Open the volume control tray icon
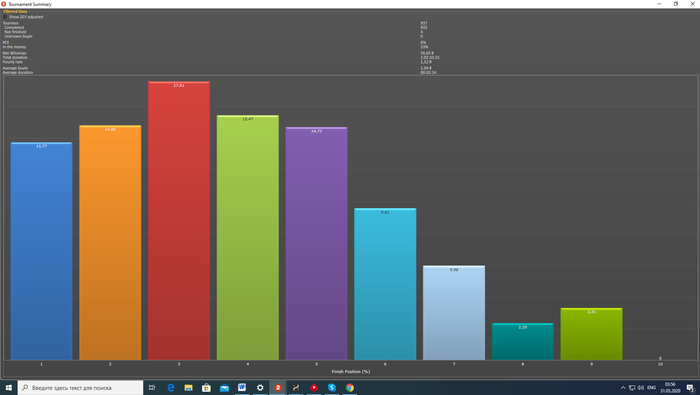Screen dimensions: 700x395 coord(641,387)
